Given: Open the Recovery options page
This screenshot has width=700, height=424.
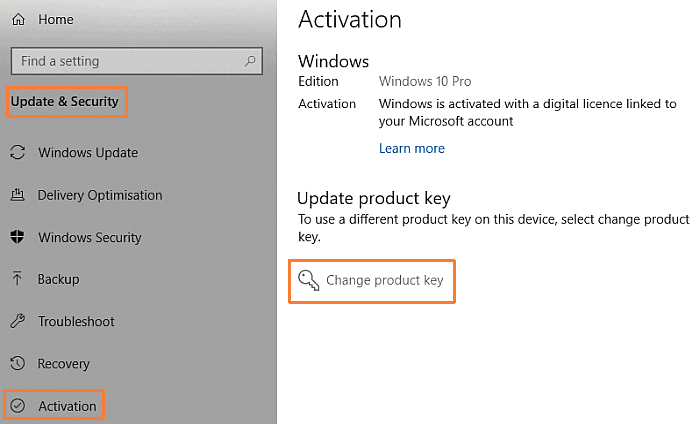Looking at the screenshot, I should 63,364.
